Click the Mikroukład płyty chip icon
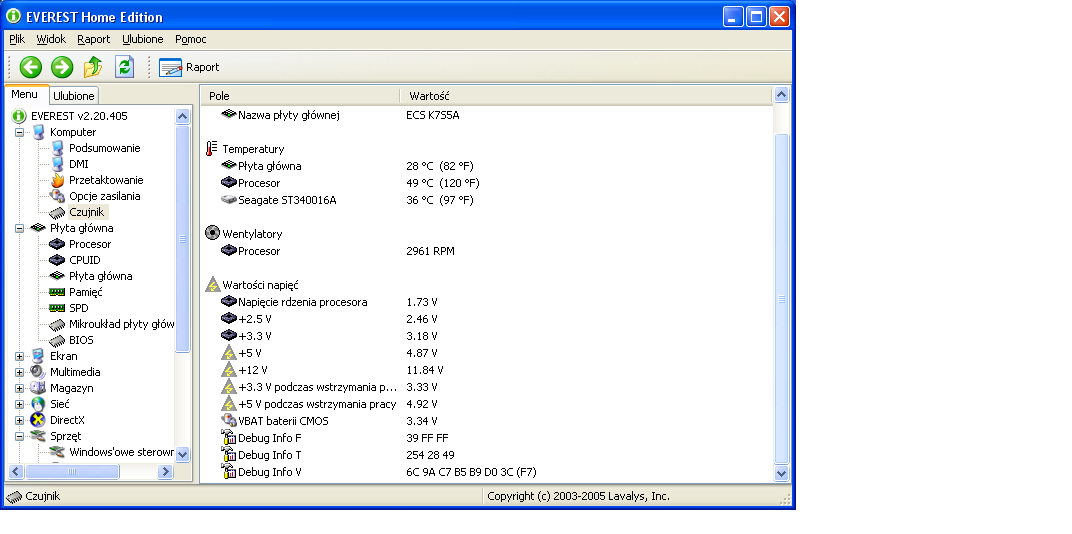Viewport: 1072px width, 534px height. [x=57, y=324]
